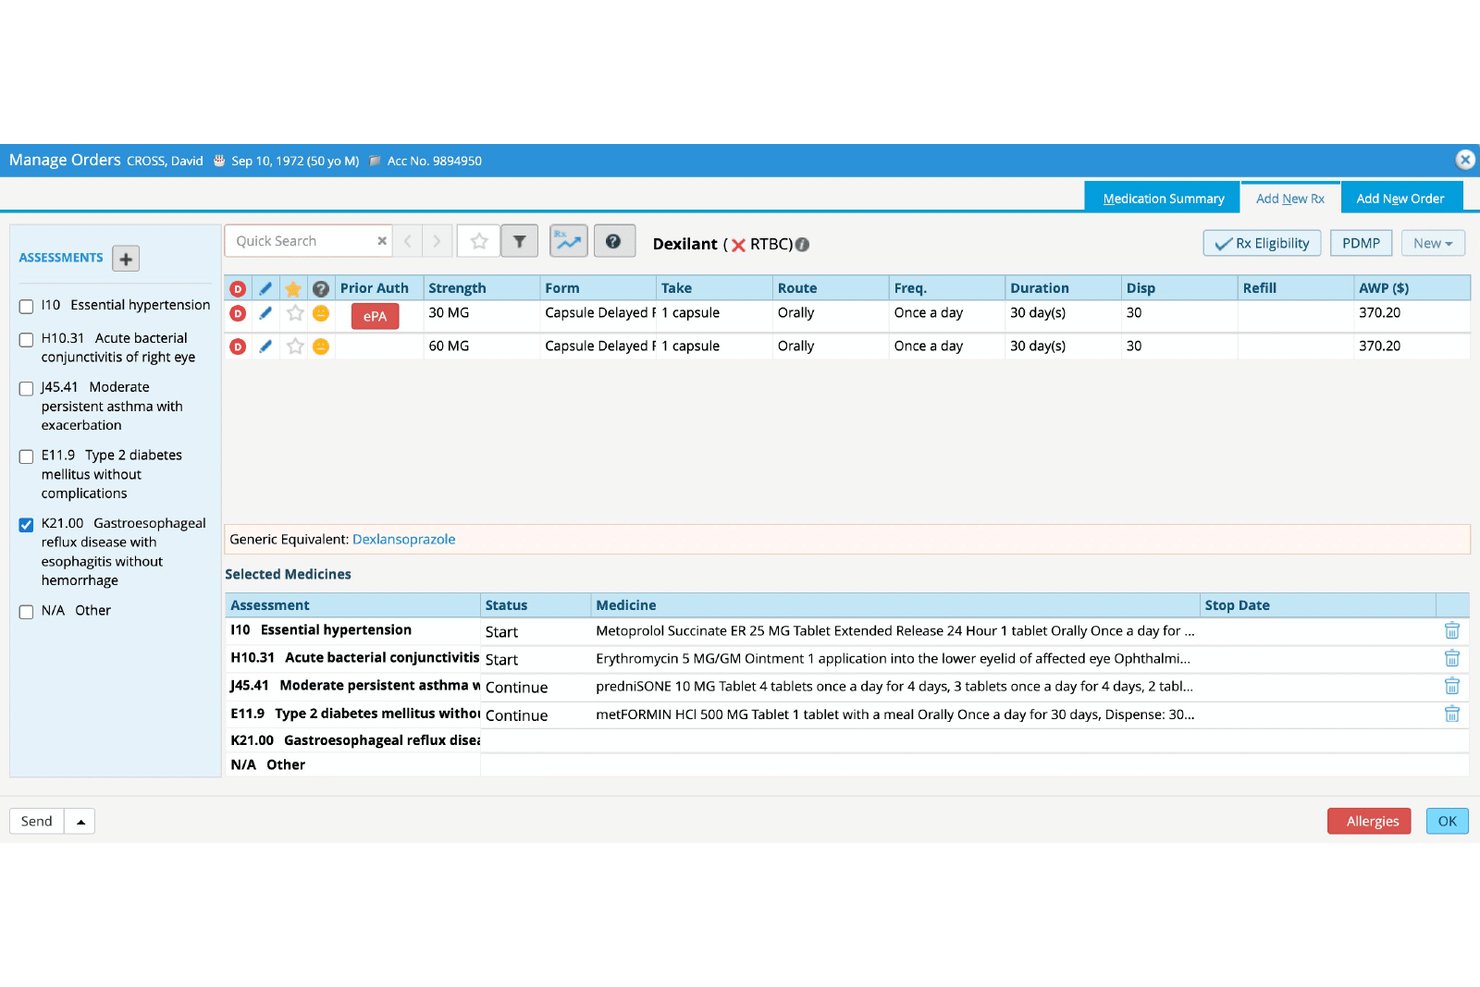The image size is (1480, 987).
Task: Open the Rx trend chart icon
Action: (x=568, y=241)
